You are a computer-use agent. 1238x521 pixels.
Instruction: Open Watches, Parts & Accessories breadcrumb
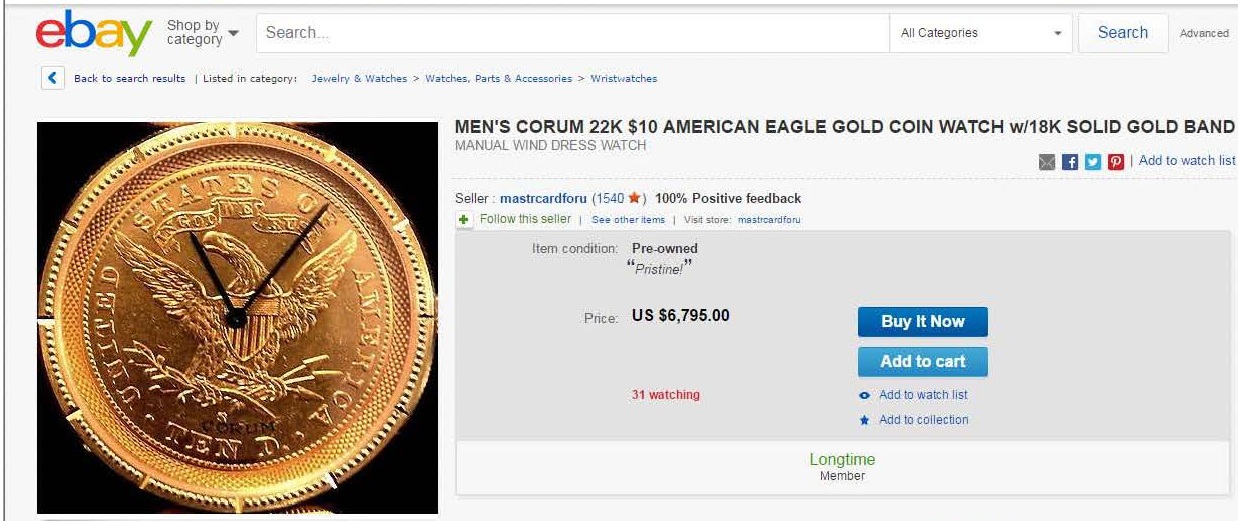coord(498,78)
